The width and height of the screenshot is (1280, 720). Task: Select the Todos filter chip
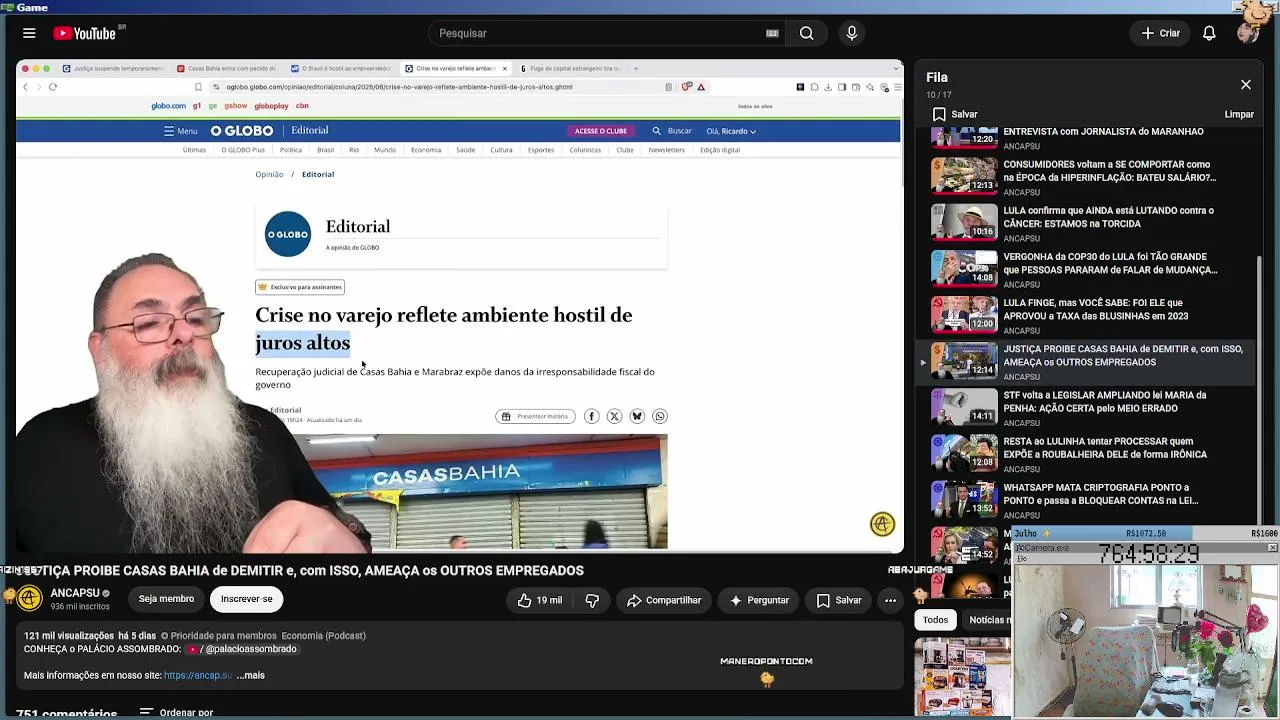[935, 620]
